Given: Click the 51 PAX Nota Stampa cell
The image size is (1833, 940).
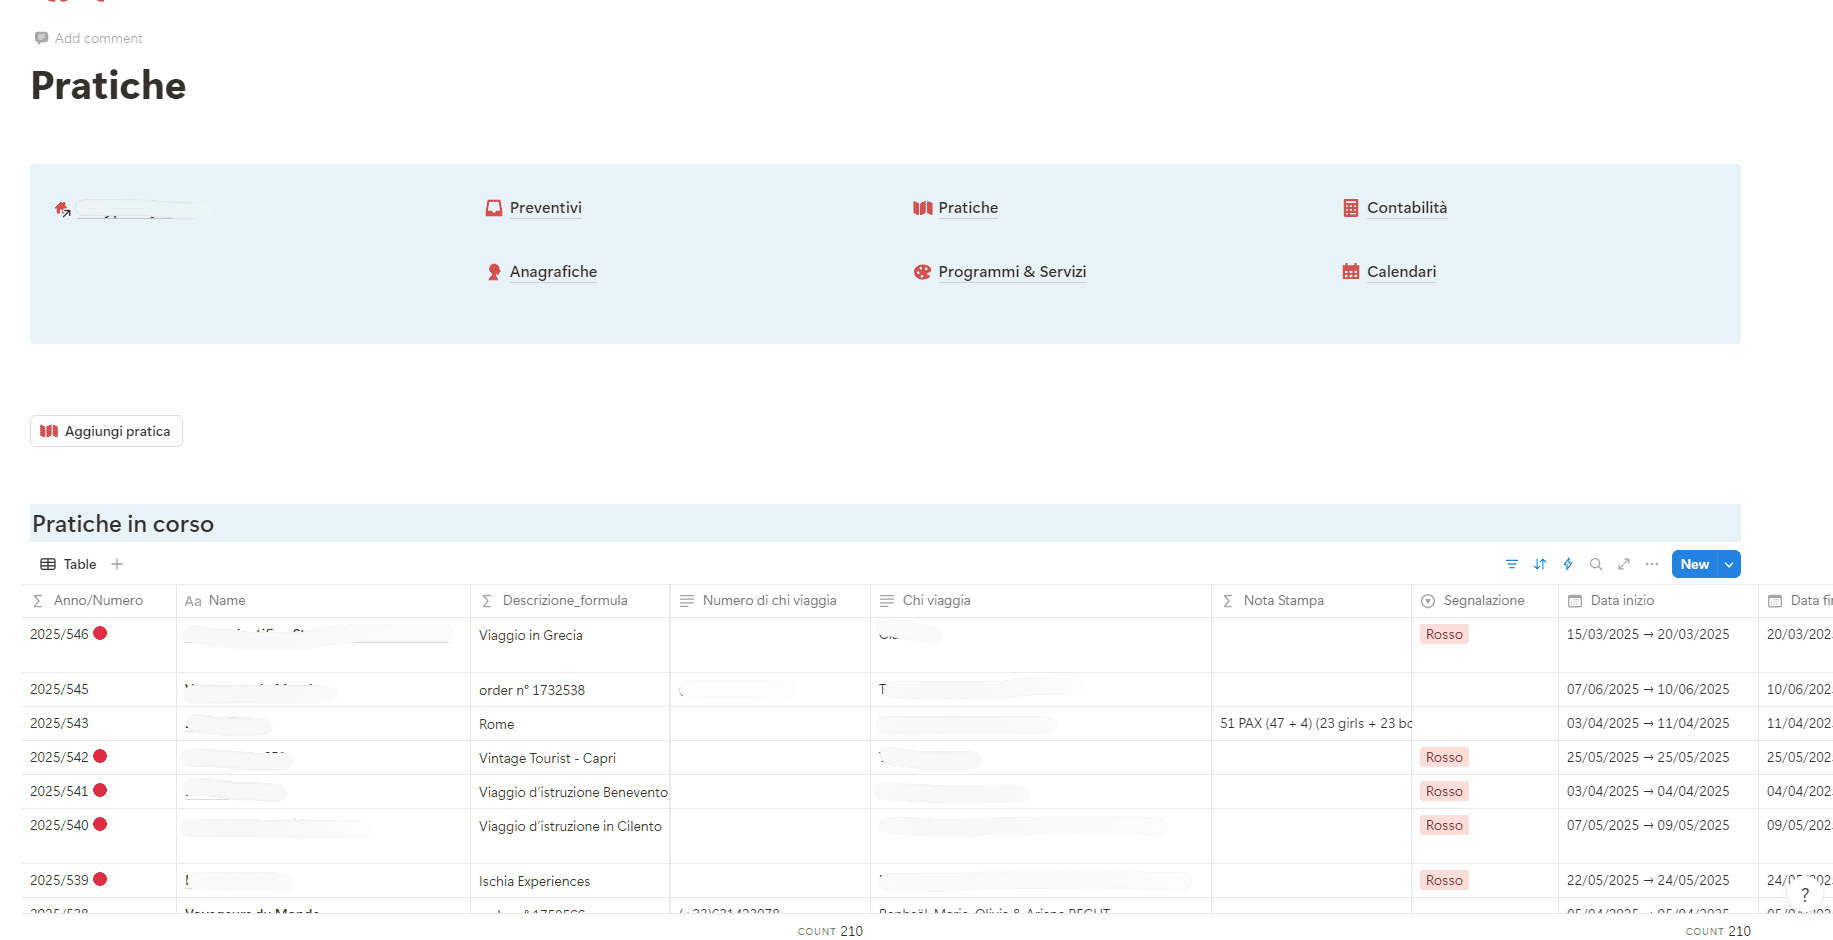Looking at the screenshot, I should [1311, 723].
